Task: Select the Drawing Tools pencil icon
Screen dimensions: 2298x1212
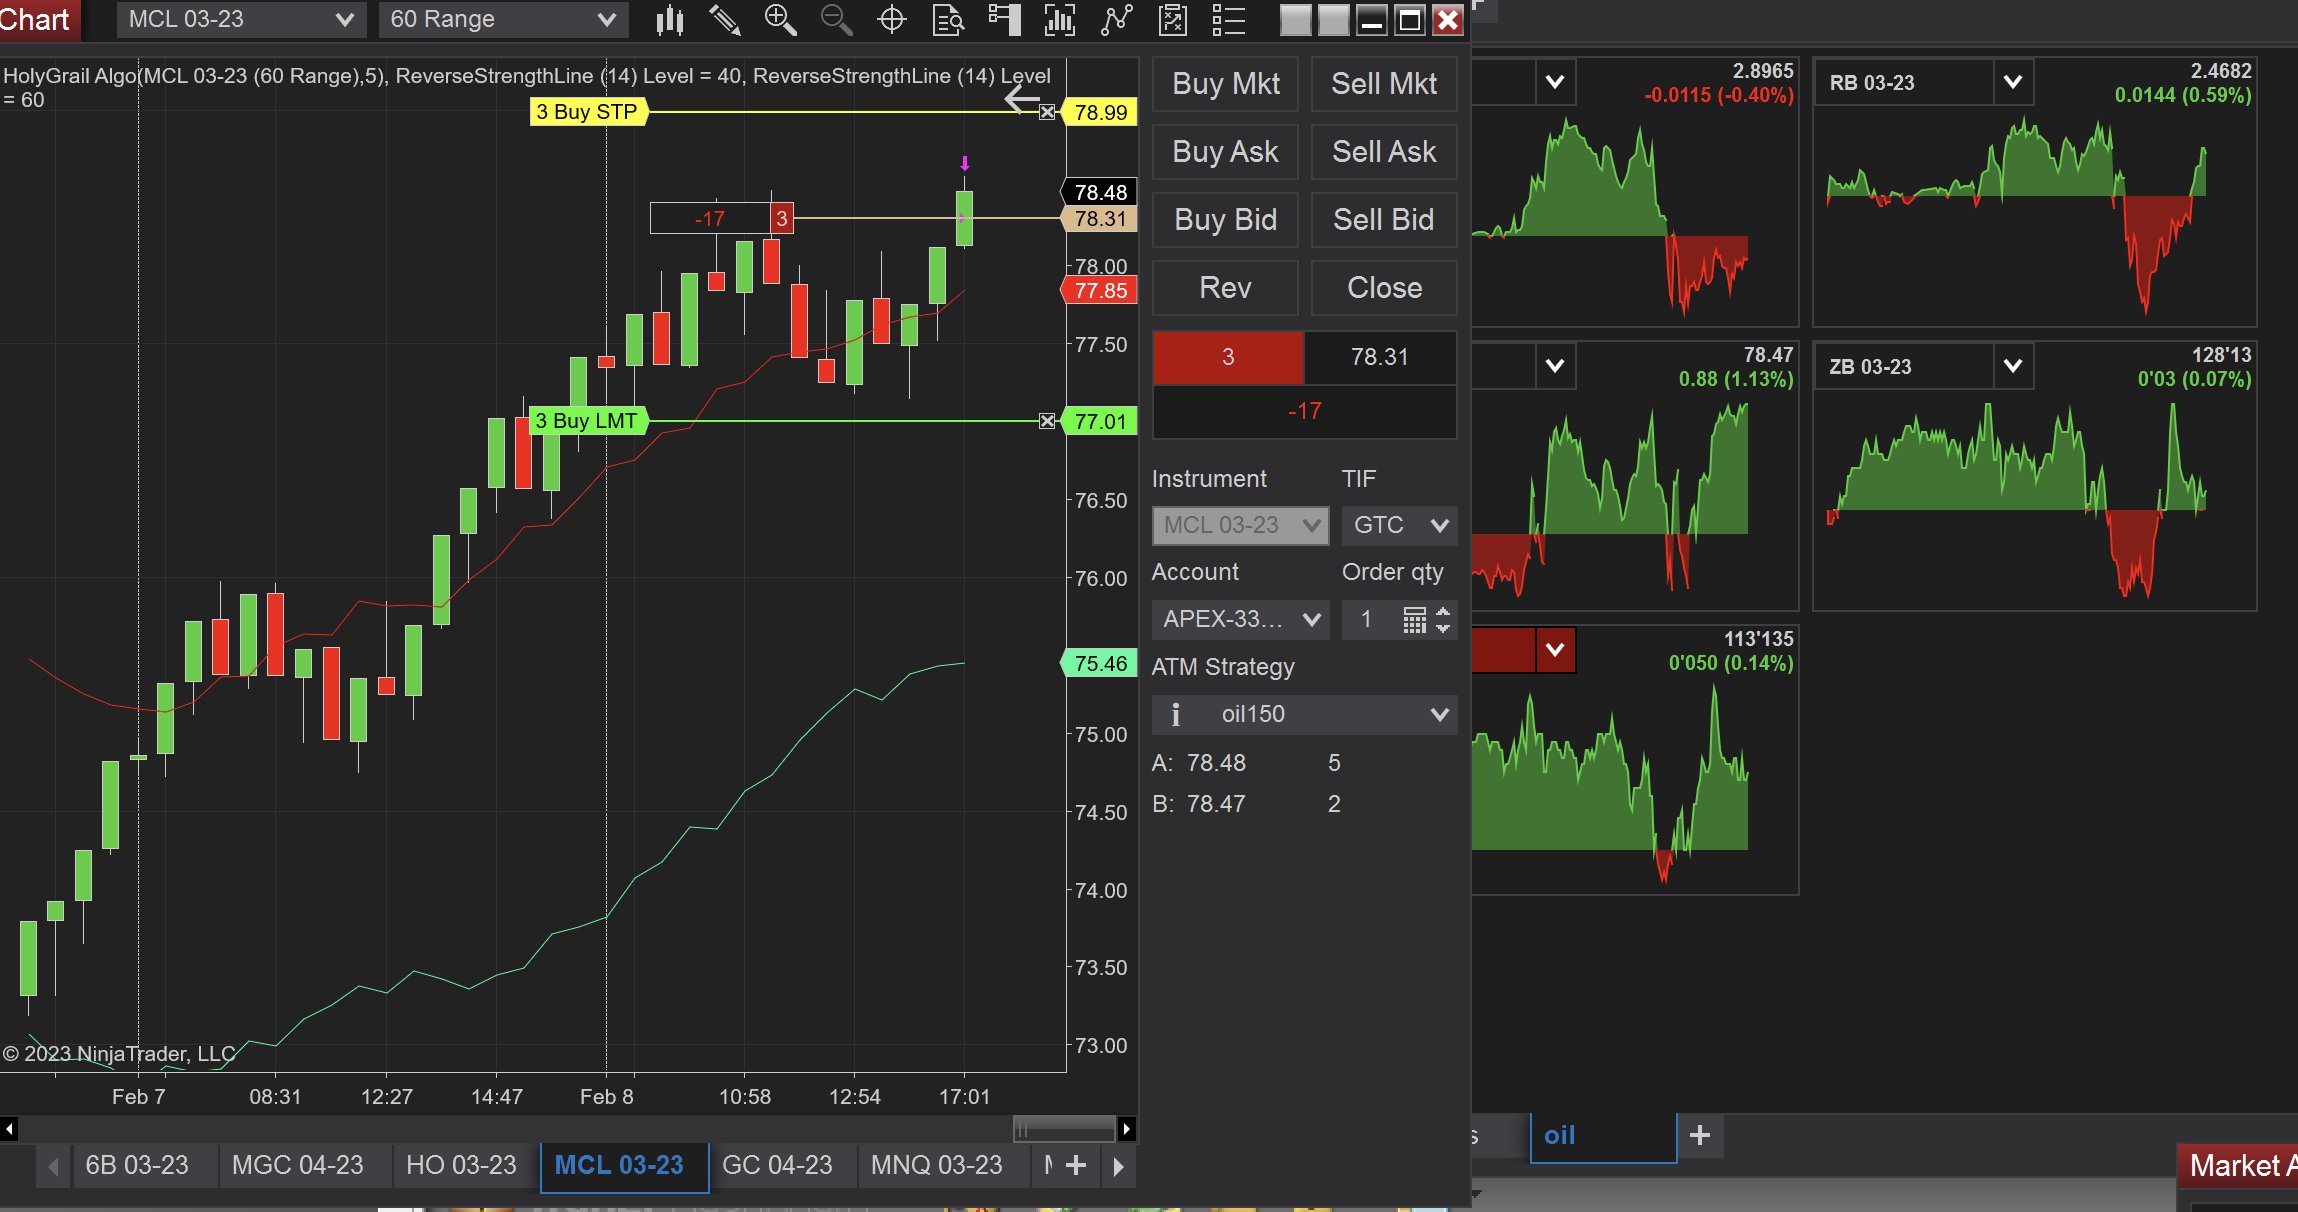Action: point(726,20)
